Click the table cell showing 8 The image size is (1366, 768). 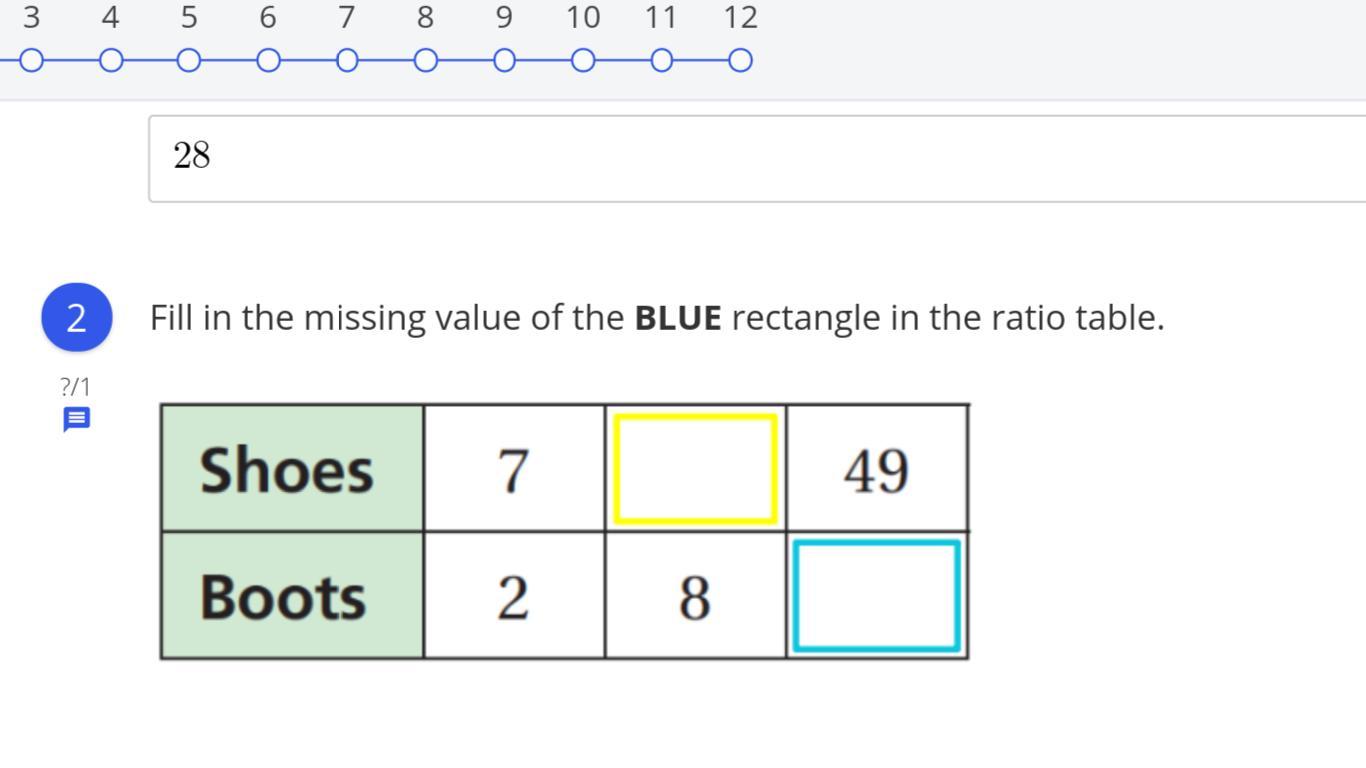click(x=695, y=596)
